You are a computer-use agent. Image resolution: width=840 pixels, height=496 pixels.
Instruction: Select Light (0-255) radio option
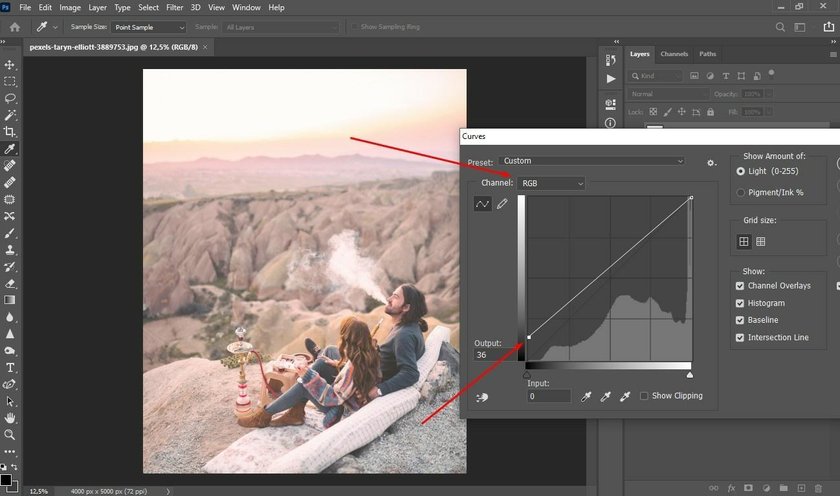(740, 171)
